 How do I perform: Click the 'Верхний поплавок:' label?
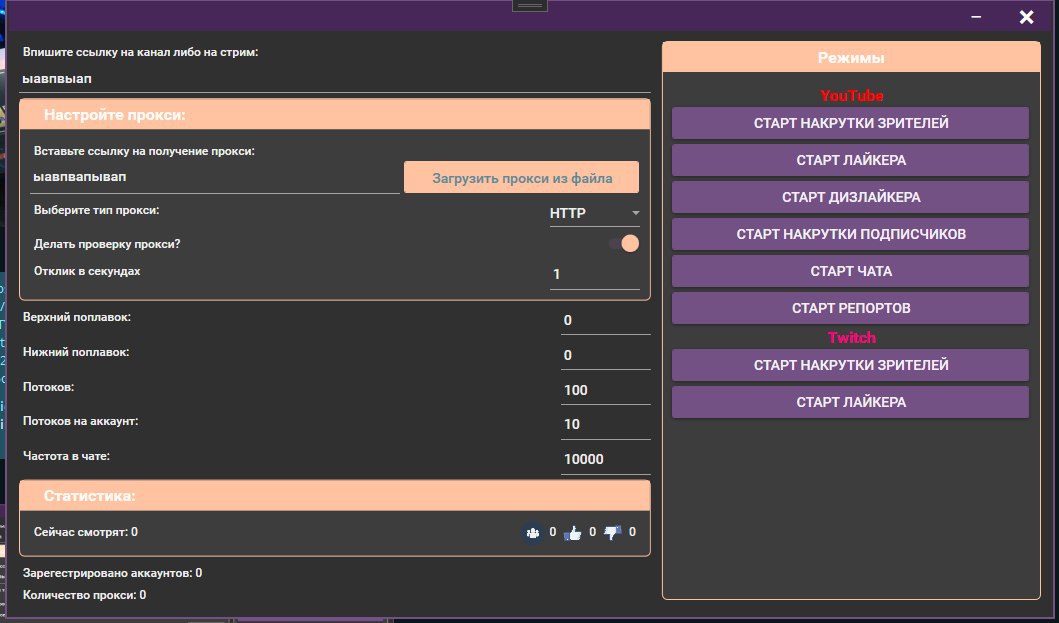coord(77,317)
